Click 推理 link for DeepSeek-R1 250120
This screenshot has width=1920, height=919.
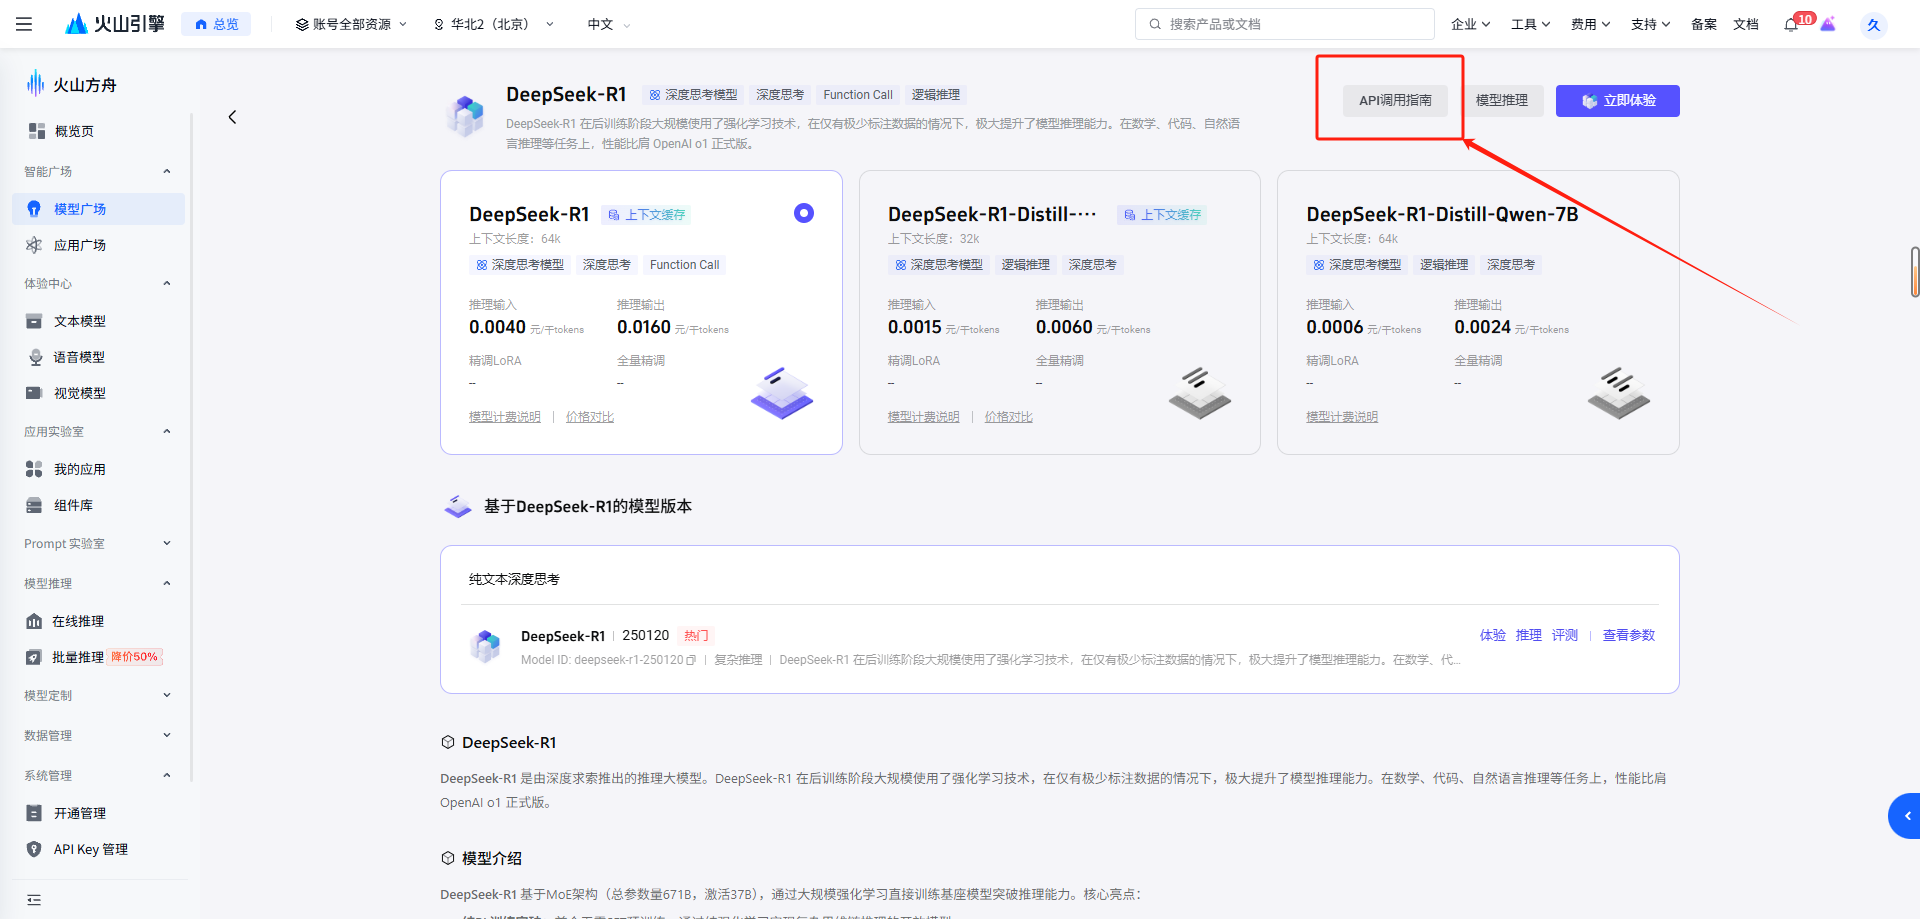1529,635
